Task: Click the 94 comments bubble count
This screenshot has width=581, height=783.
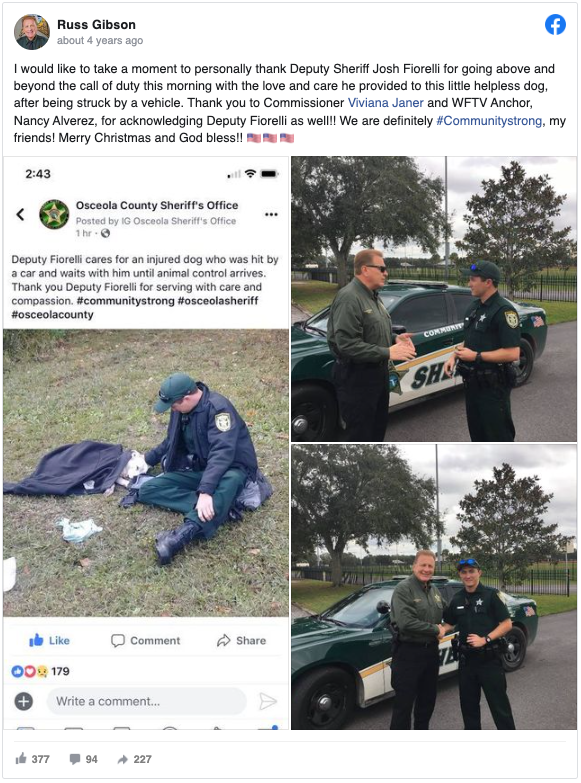Action: 83,759
